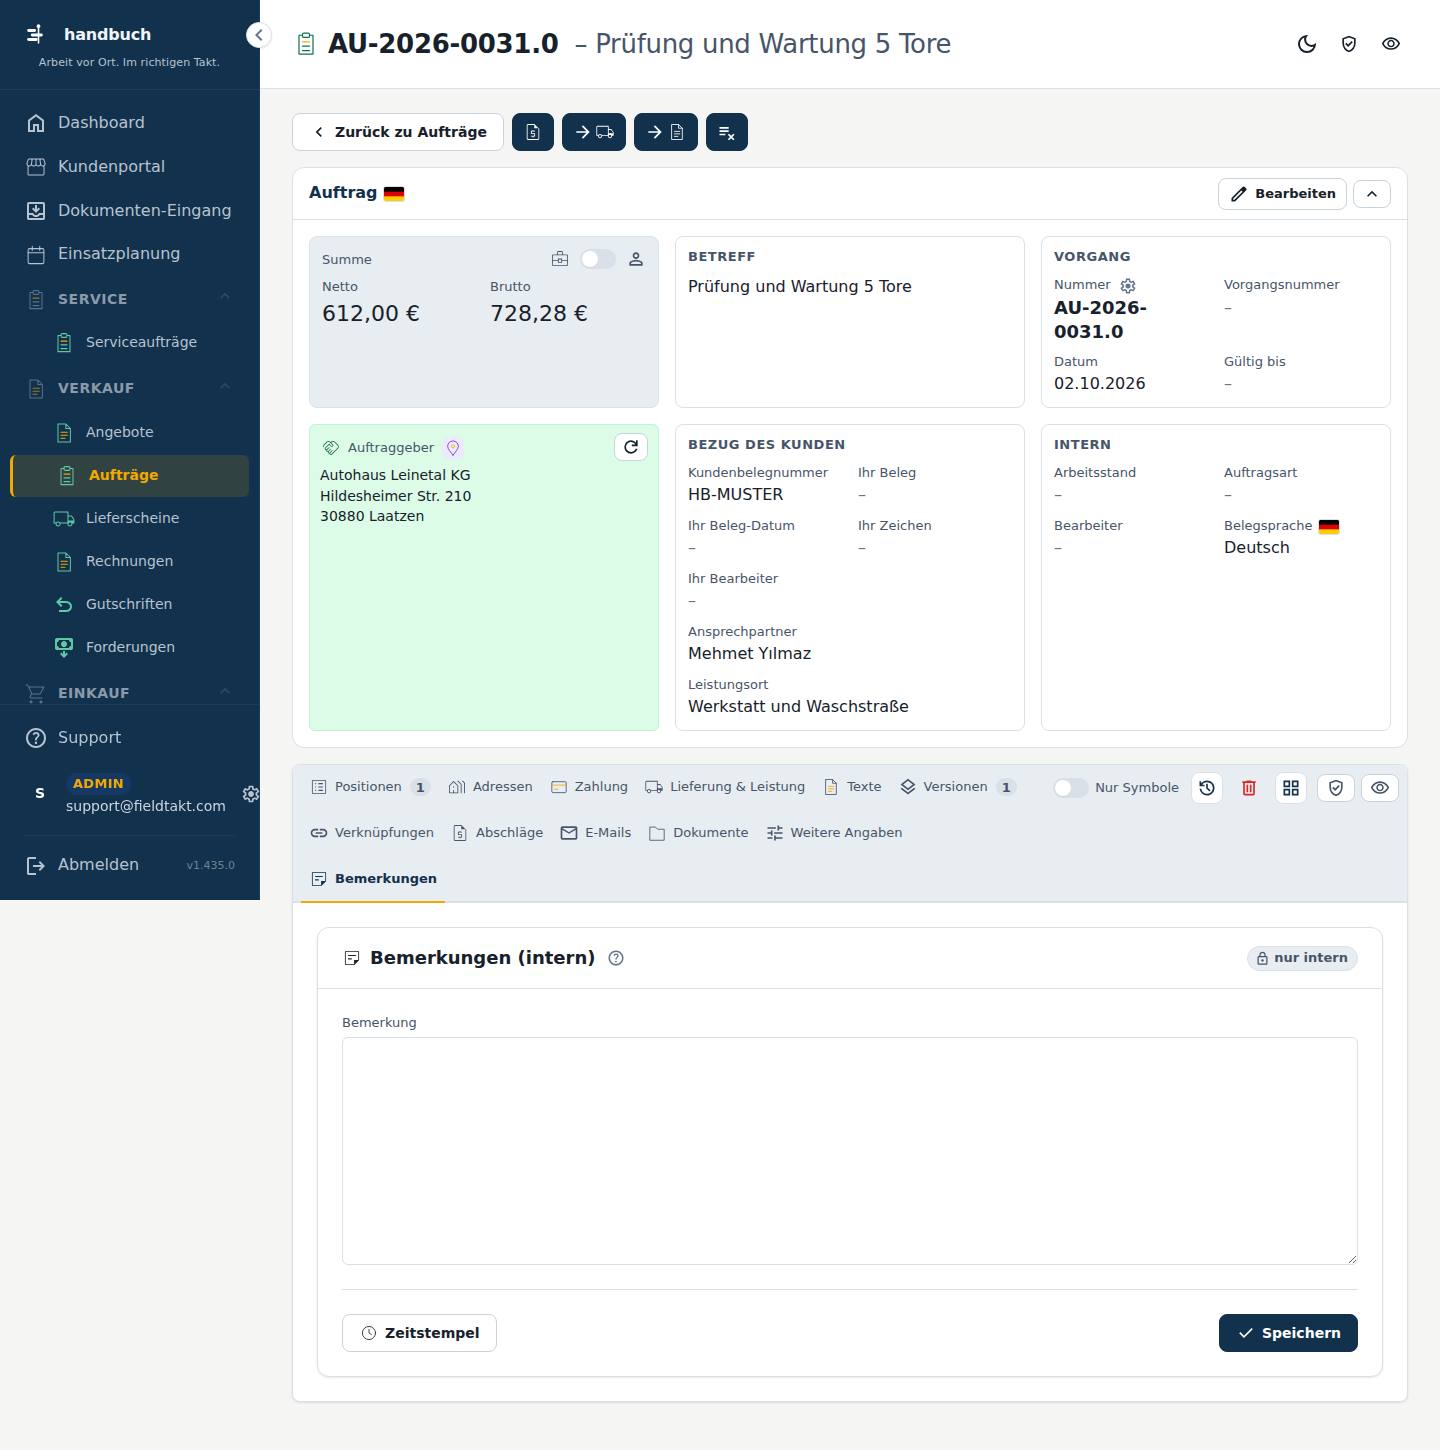1440x1450 pixels.
Task: Click the person icon in Summe card
Action: [x=636, y=259]
